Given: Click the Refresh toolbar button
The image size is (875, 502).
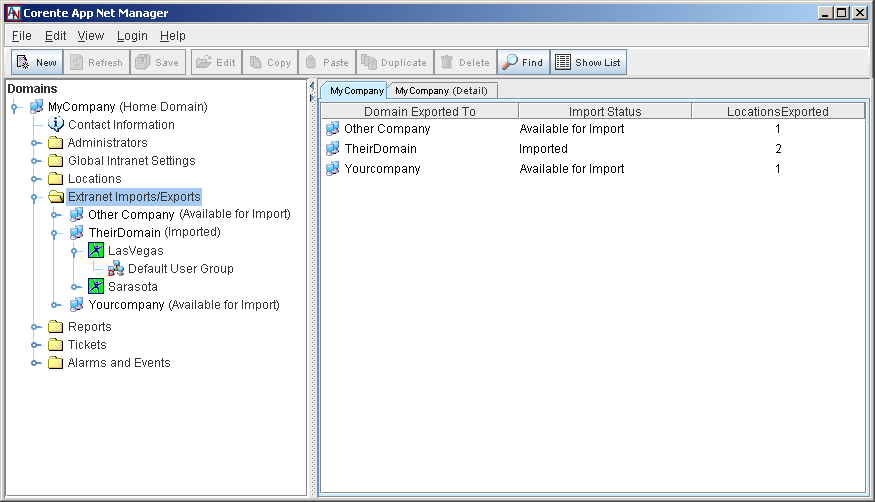Looking at the screenshot, I should [97, 62].
